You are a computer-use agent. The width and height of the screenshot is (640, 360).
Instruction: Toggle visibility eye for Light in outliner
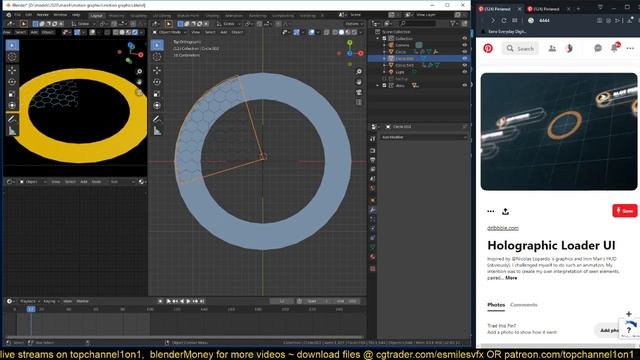click(464, 72)
